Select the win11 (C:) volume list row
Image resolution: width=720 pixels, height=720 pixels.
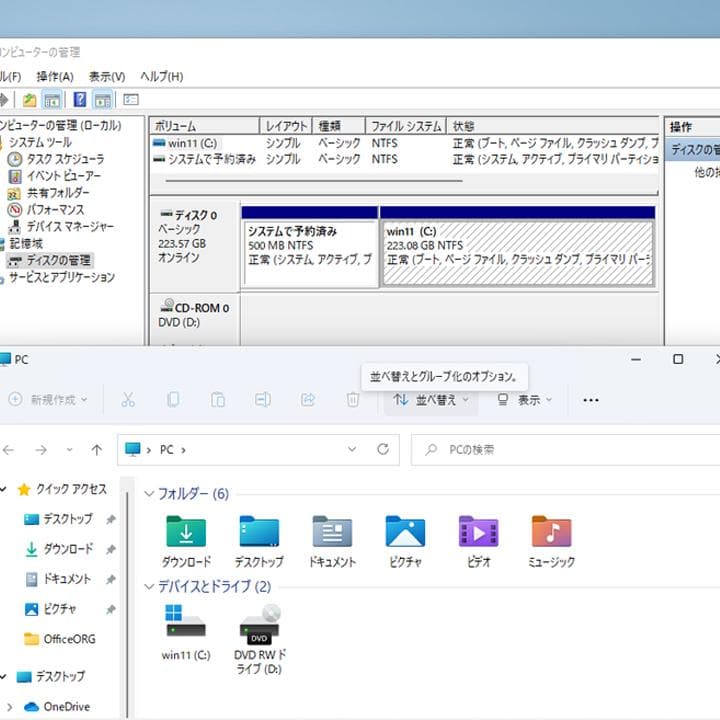coord(404,143)
